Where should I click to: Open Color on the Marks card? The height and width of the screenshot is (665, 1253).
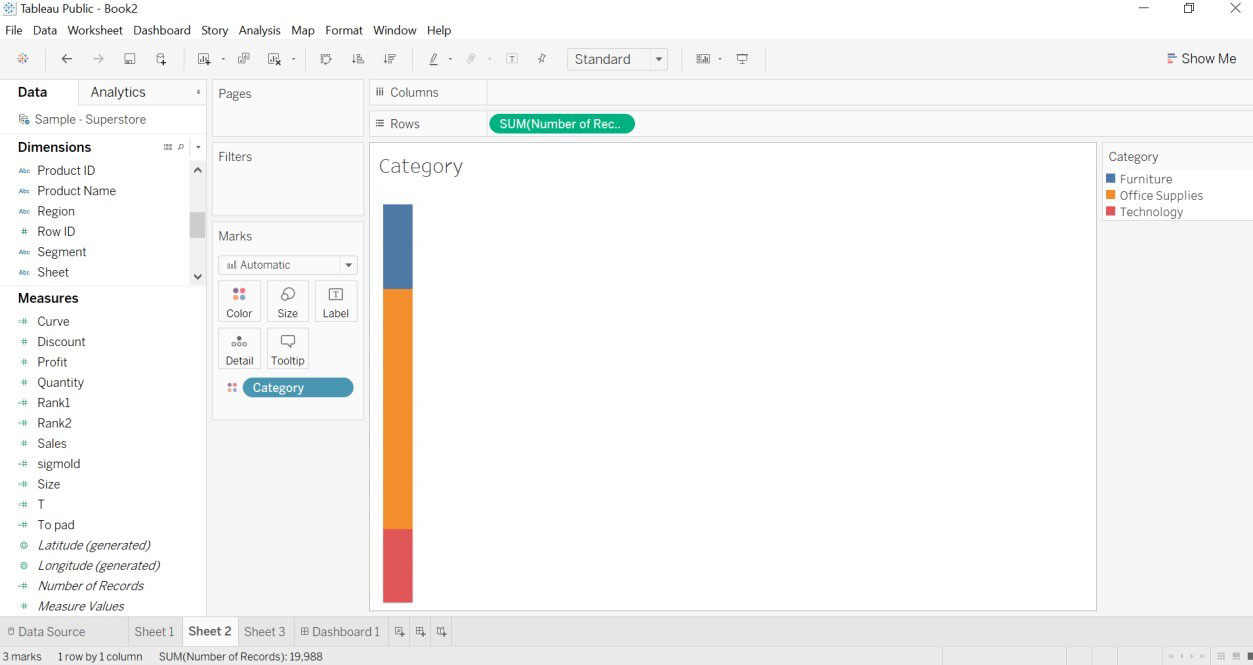click(239, 301)
